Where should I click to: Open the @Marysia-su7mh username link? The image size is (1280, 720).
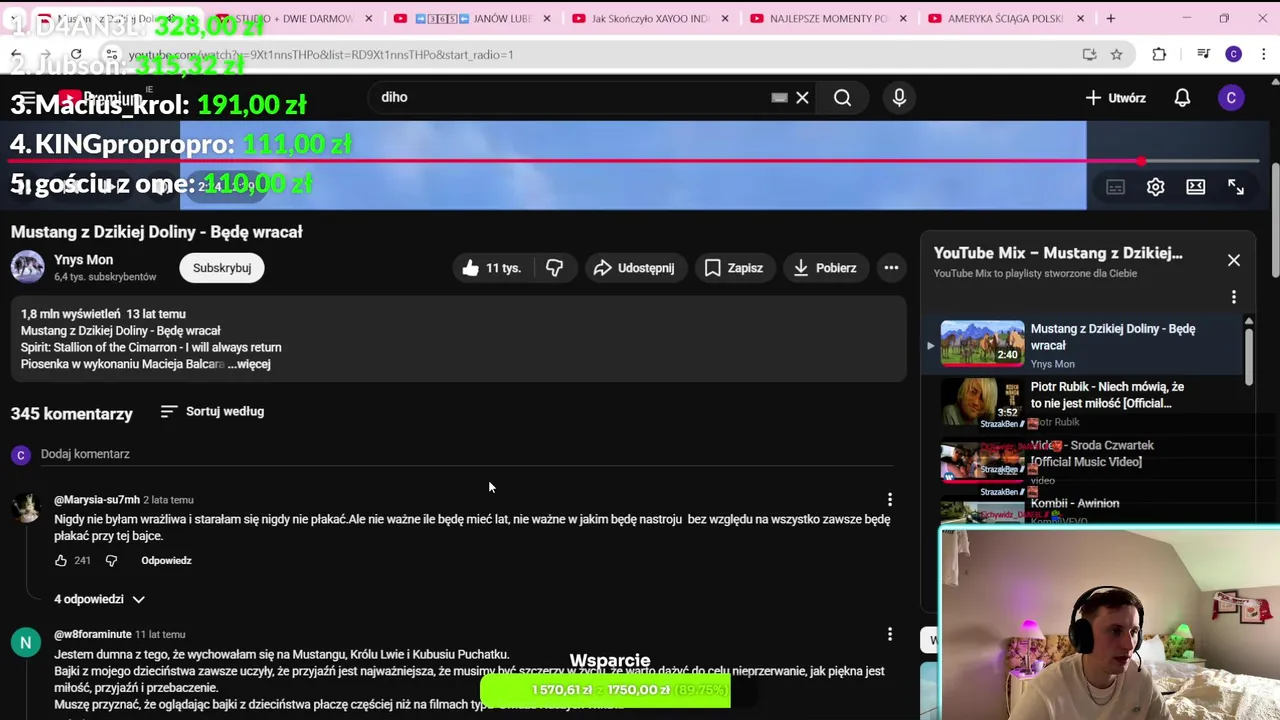click(97, 500)
